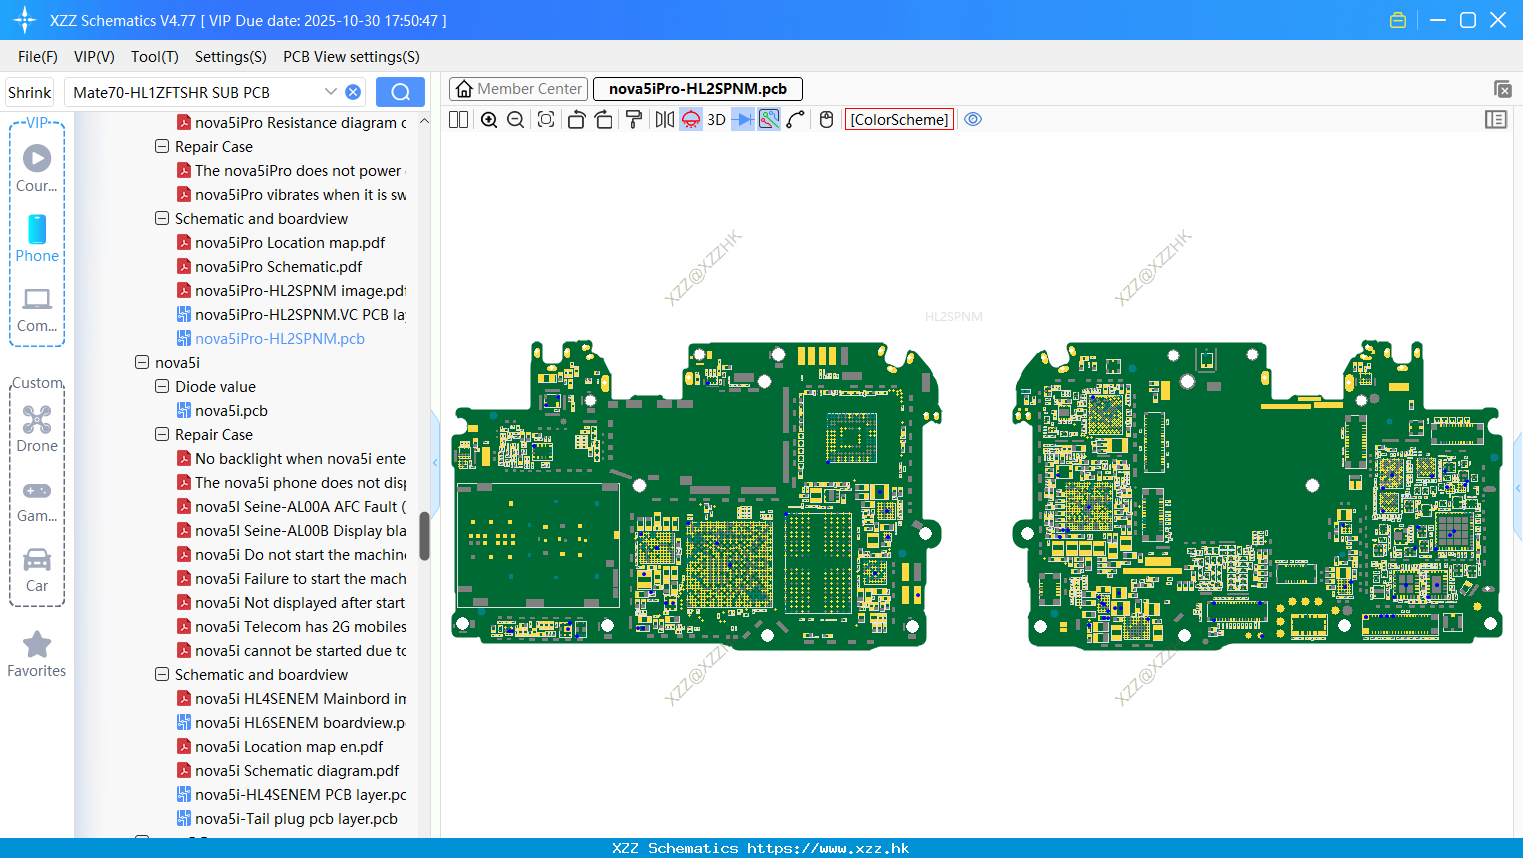Collapse Schematic and boardview above nova5i HL4SENEM
This screenshot has width=1523, height=858.
tap(162, 674)
